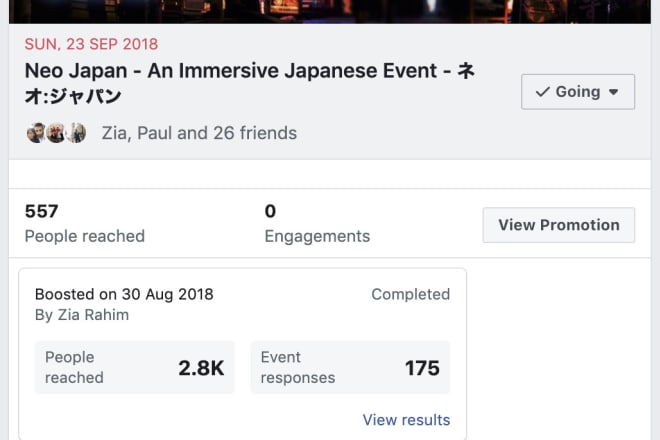Click the 557 People reached stat
660x440 pixels.
click(85, 224)
